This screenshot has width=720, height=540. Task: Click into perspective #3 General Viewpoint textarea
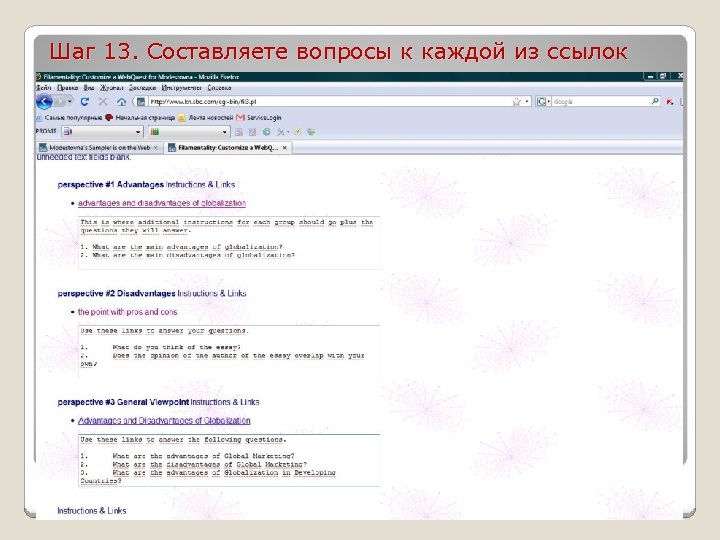229,460
